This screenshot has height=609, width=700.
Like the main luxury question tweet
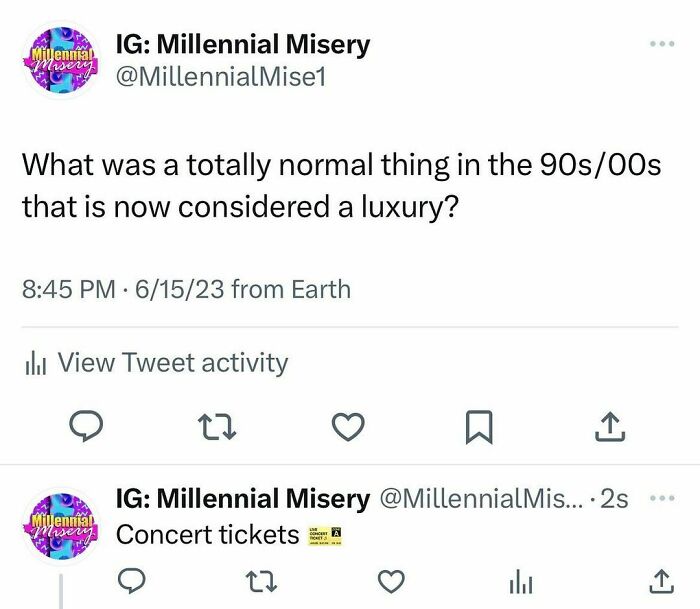click(346, 428)
